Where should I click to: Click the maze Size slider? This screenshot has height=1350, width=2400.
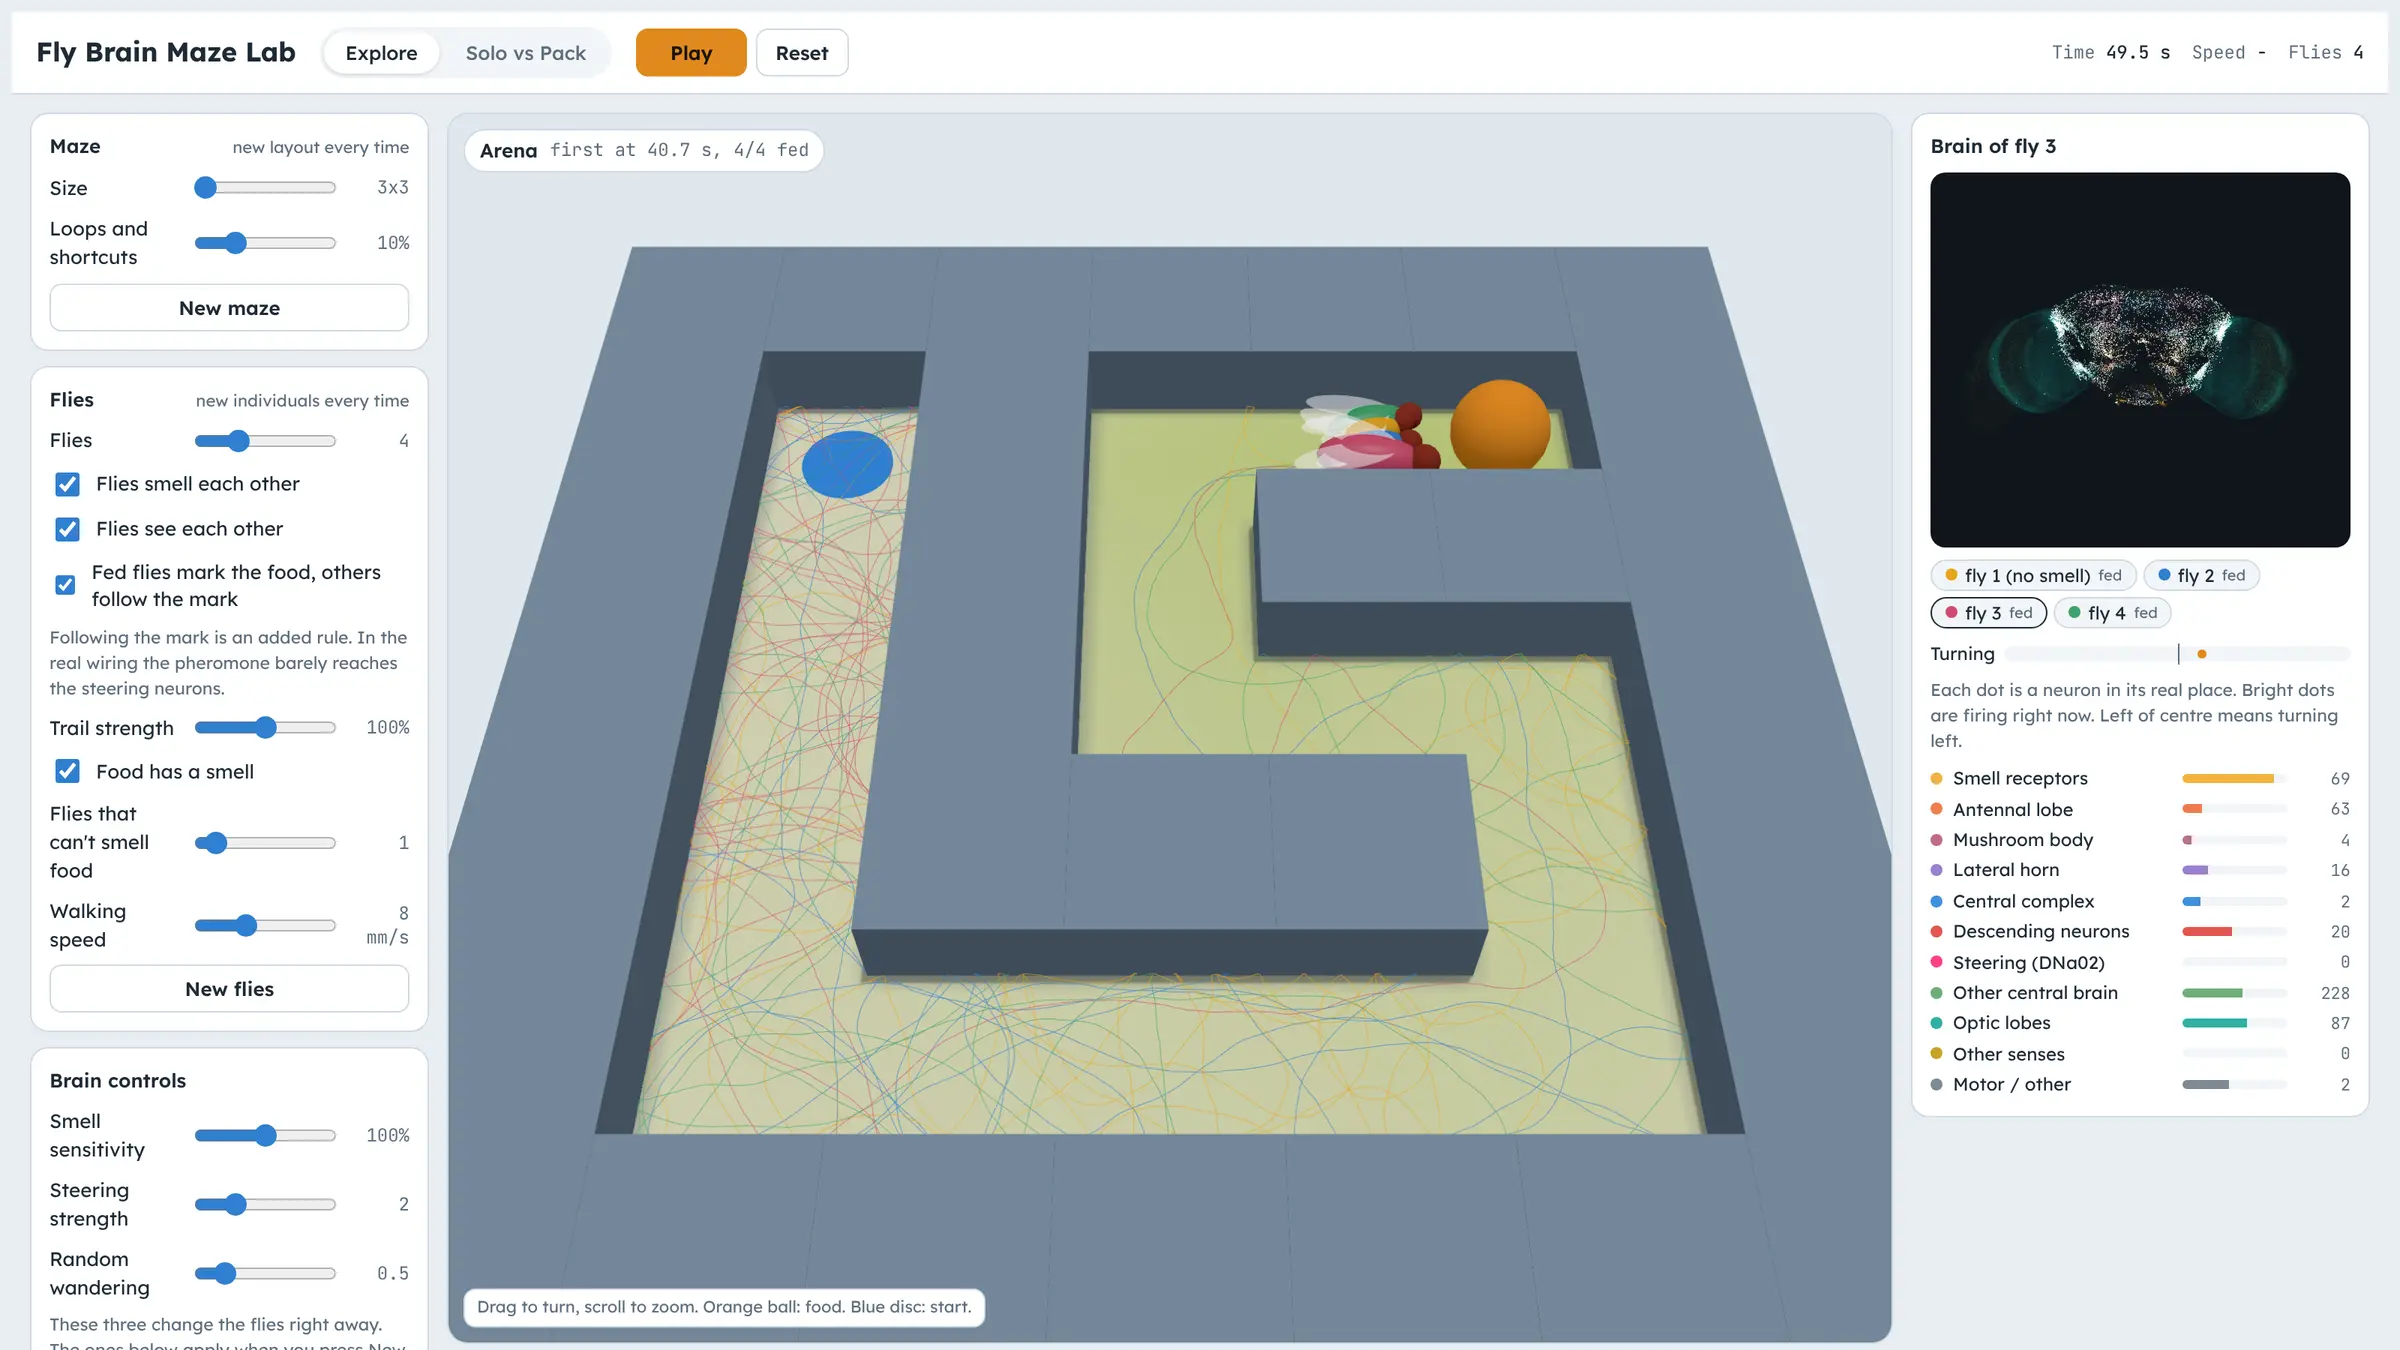tap(265, 188)
